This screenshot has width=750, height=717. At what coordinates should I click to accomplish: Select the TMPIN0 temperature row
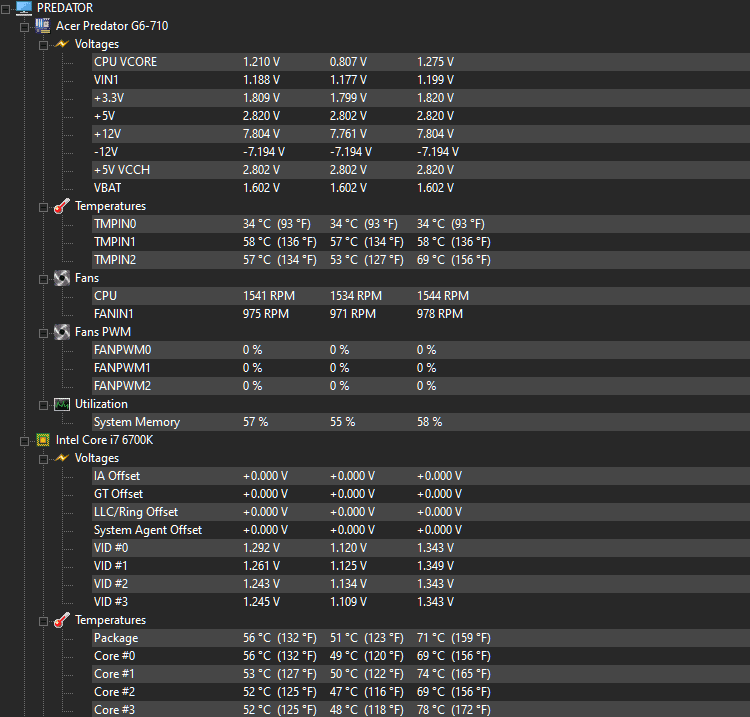click(421, 224)
